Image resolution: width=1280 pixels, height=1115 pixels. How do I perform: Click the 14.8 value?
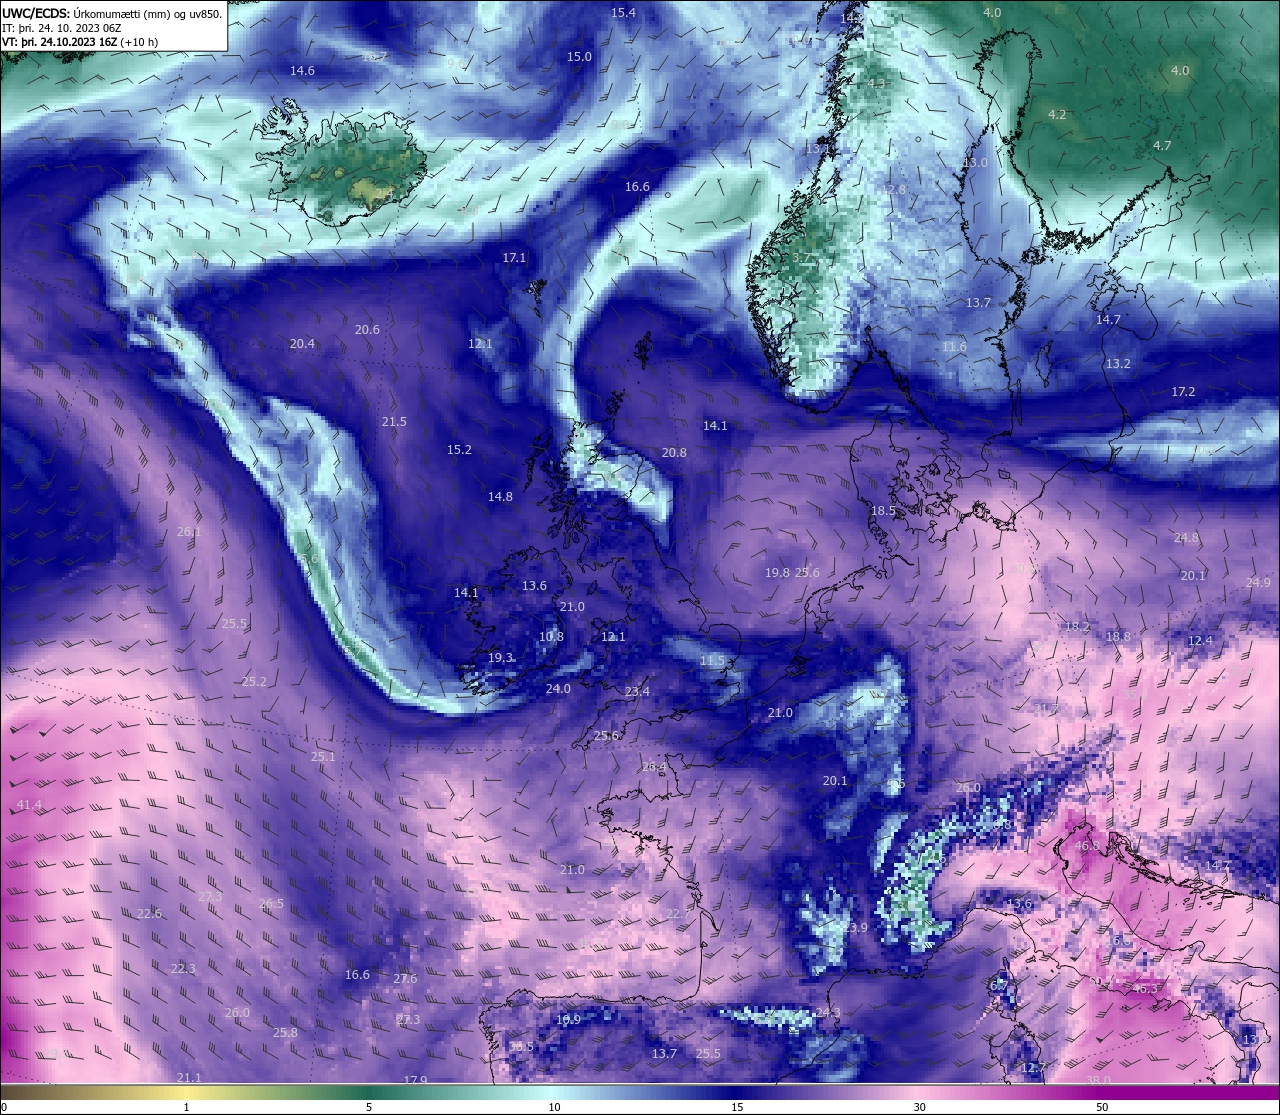pos(500,497)
